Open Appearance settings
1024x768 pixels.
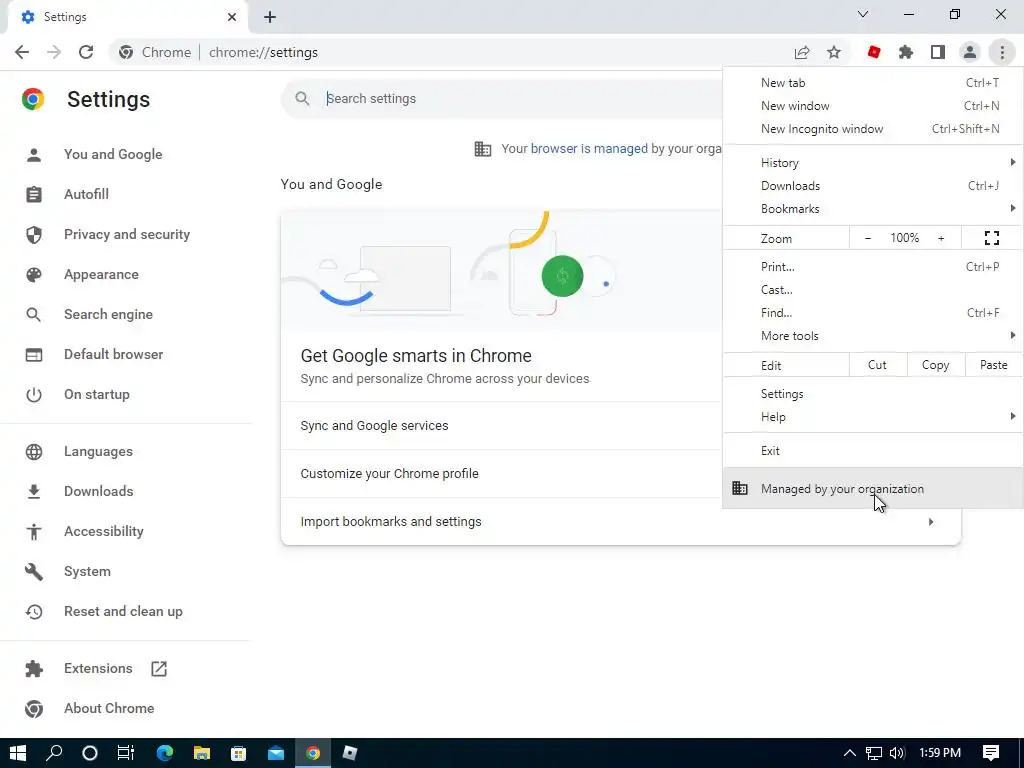[101, 274]
